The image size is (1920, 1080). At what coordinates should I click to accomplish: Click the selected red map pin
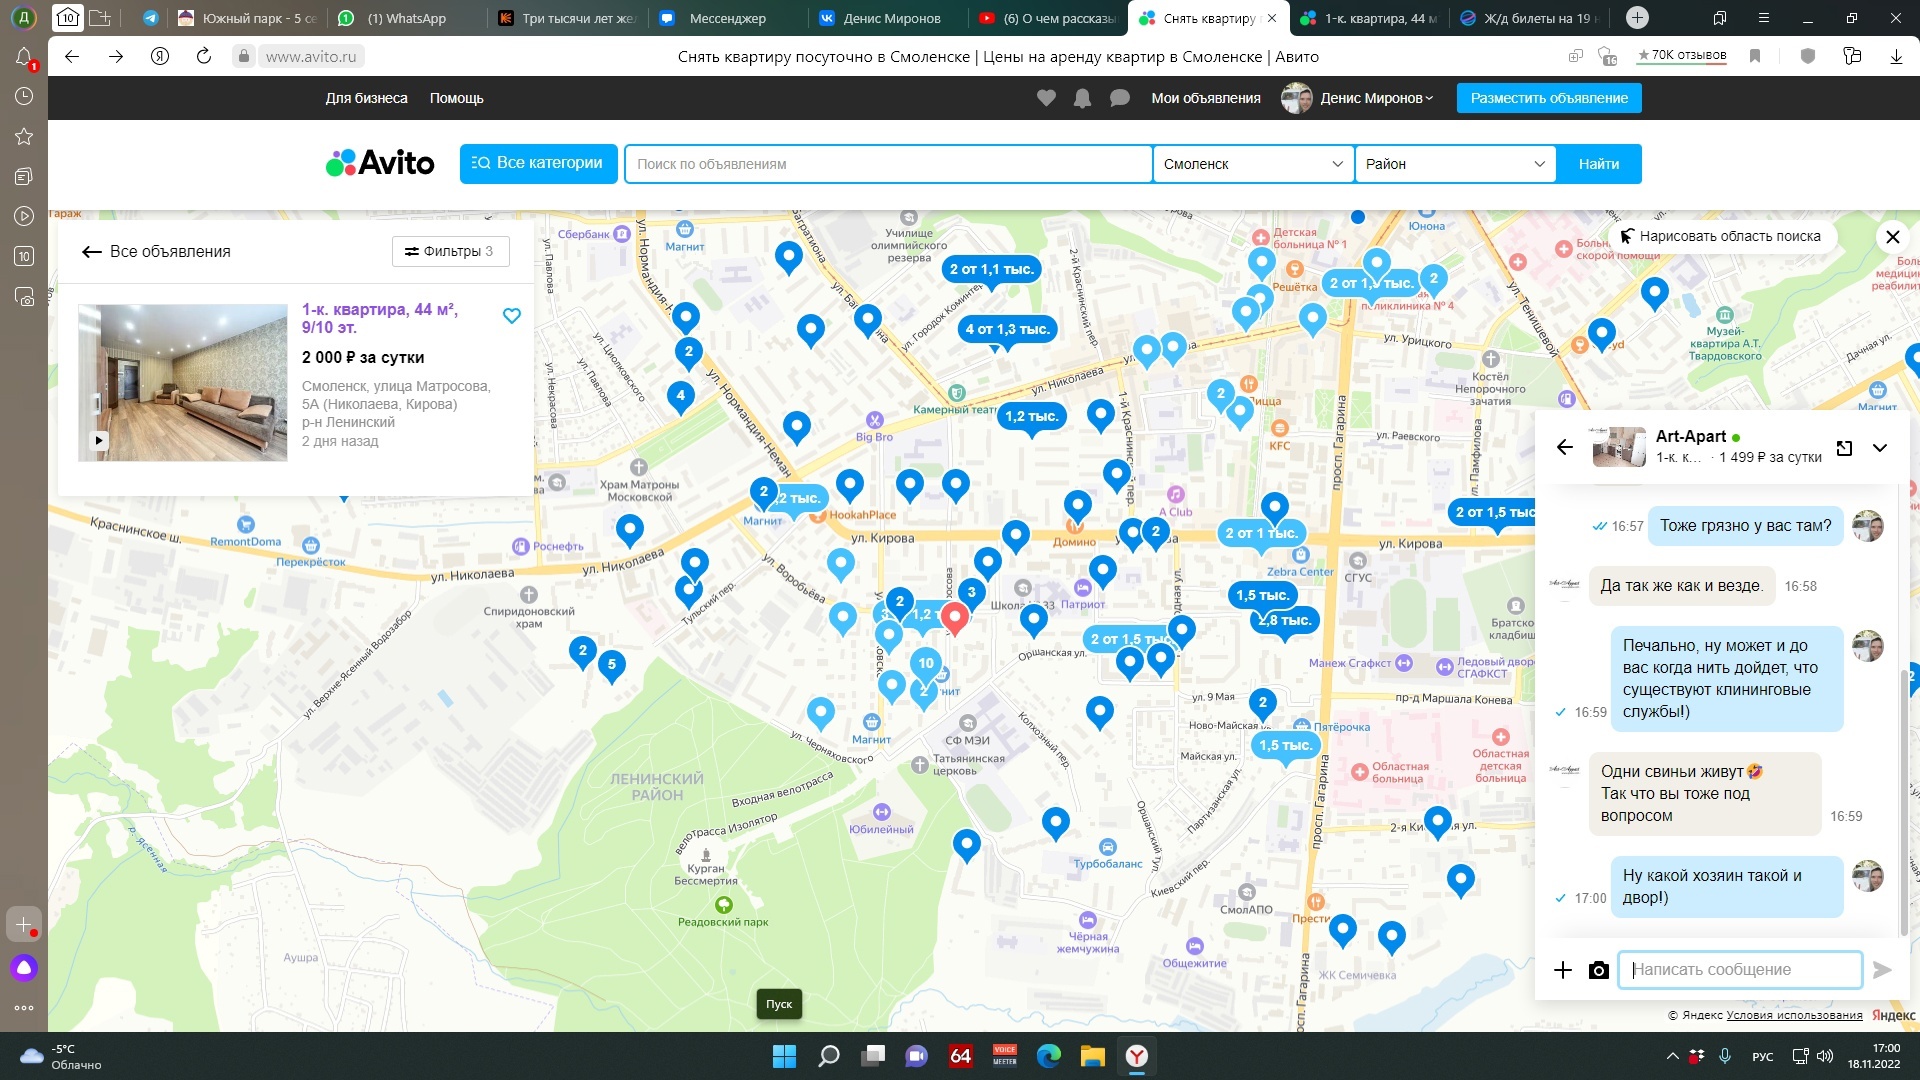tap(954, 618)
